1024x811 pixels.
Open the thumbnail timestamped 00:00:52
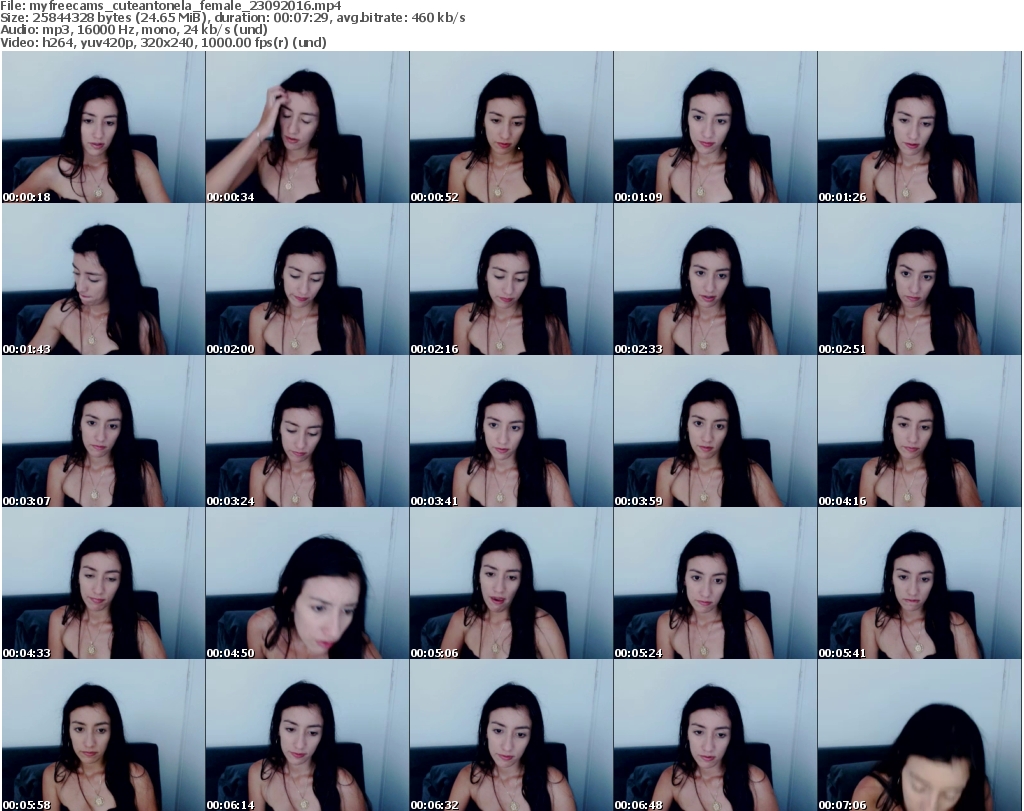511,127
